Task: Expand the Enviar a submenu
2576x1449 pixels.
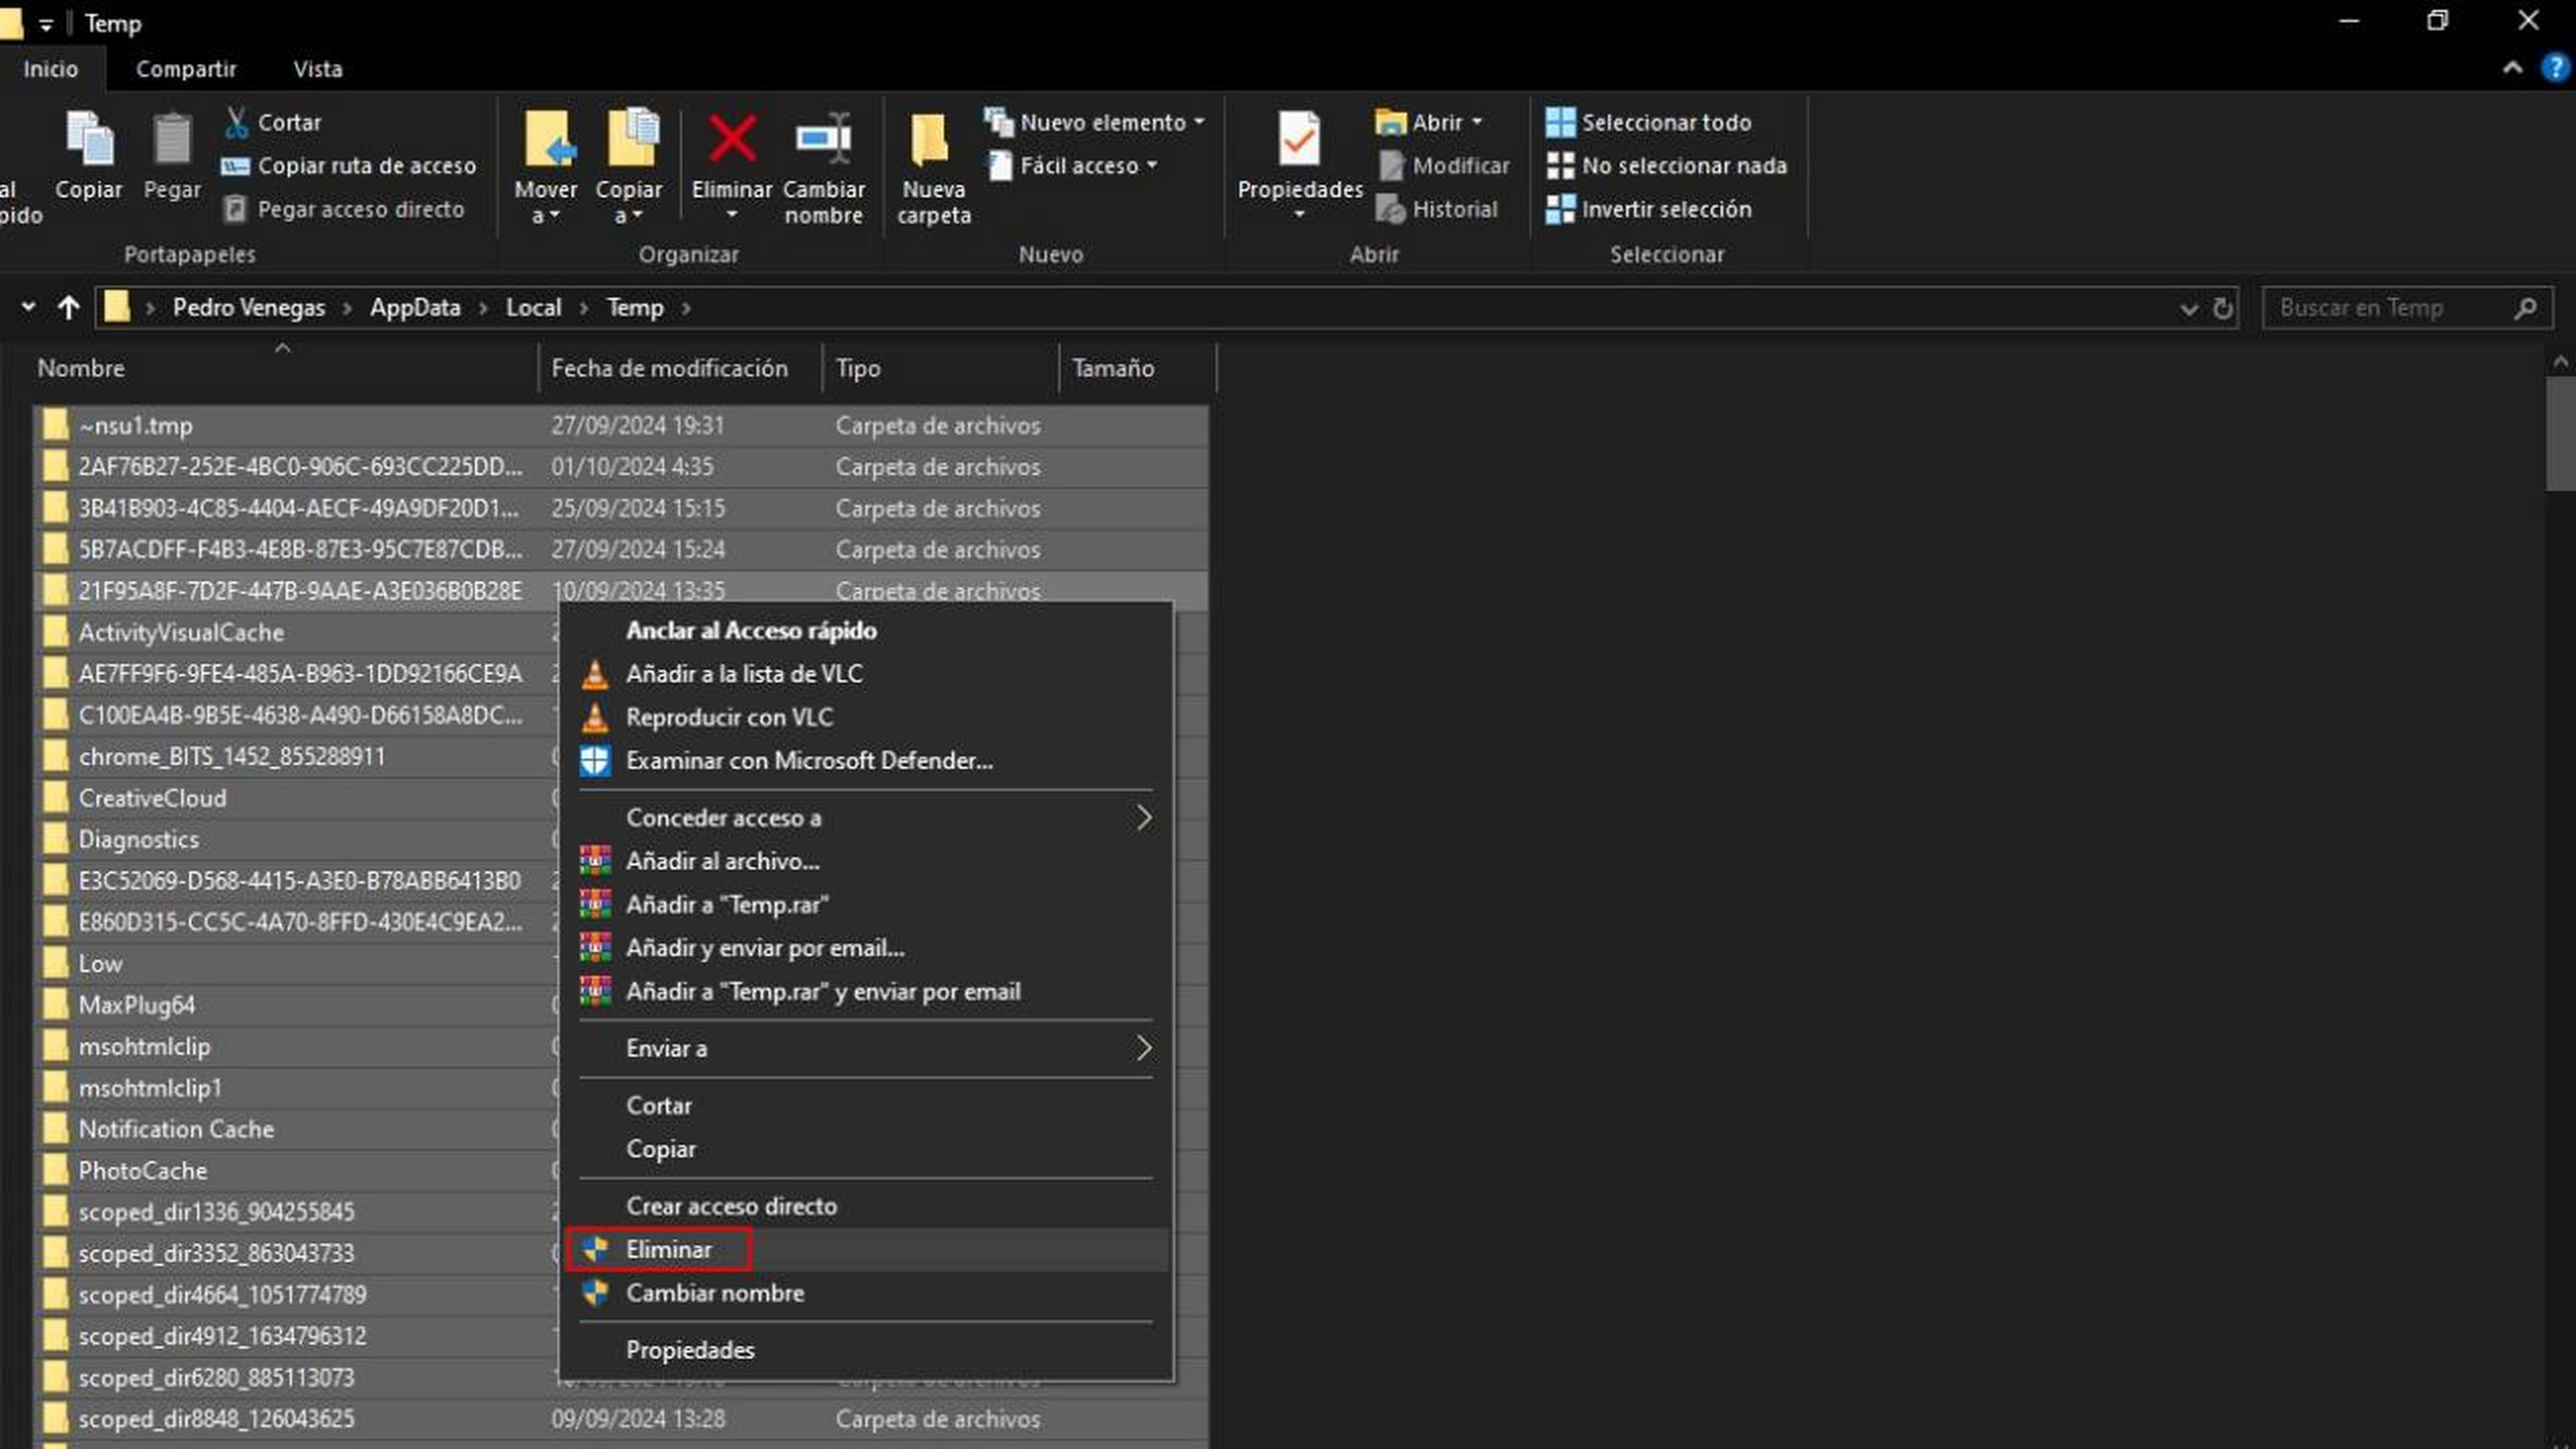Action: point(867,1049)
